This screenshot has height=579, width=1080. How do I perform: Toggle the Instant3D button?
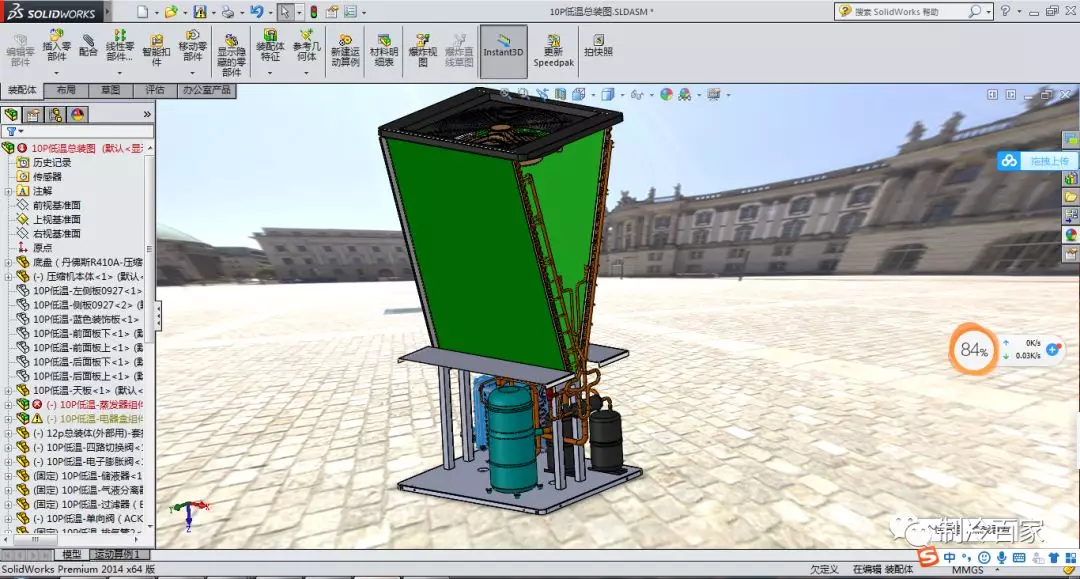[x=503, y=51]
